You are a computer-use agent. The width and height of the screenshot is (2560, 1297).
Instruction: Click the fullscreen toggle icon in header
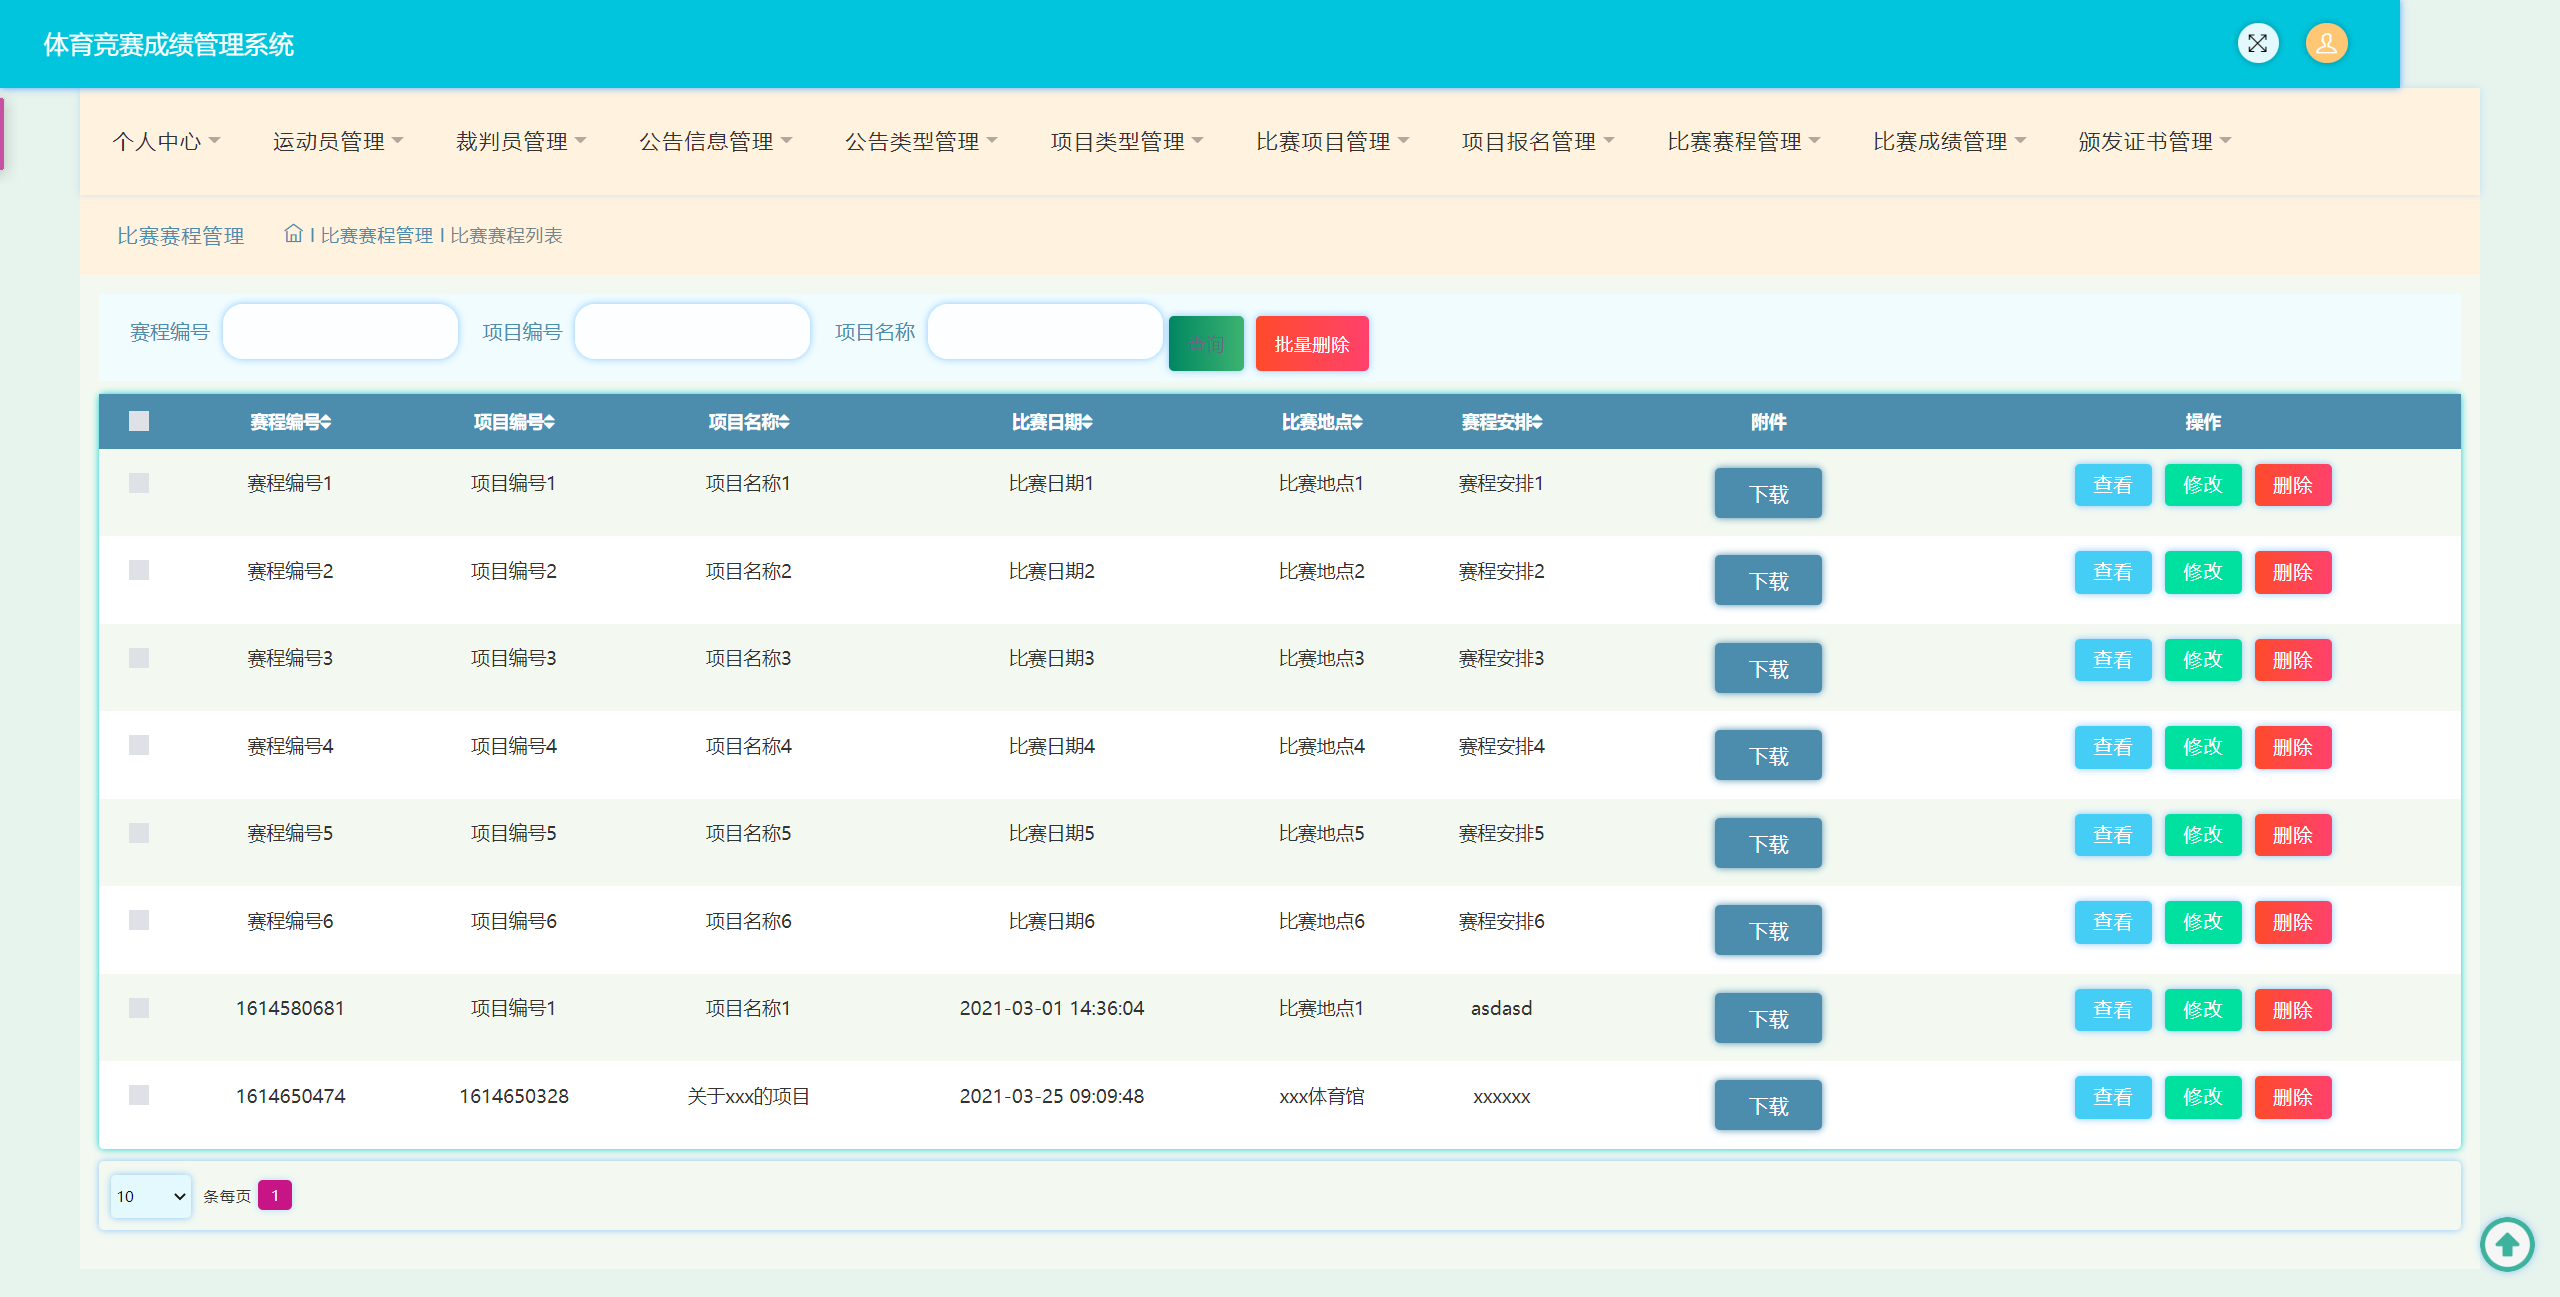2257,43
